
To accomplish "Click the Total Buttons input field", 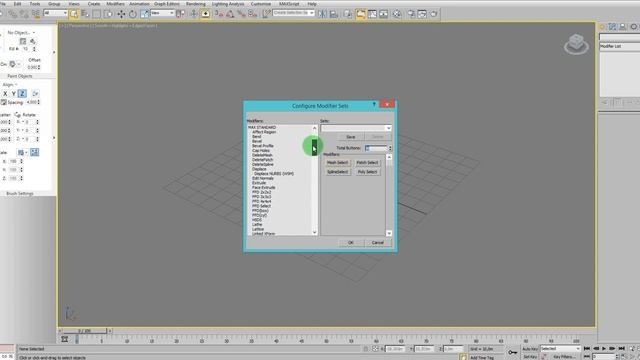I will point(376,148).
